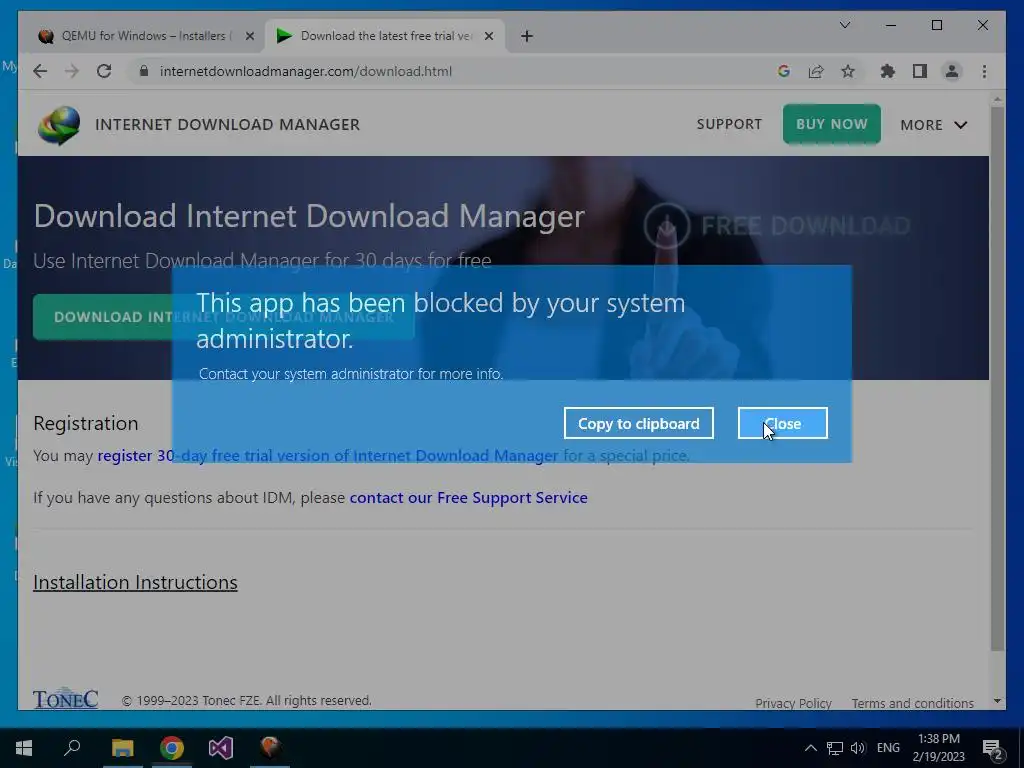Reload the current page
The width and height of the screenshot is (1024, 768).
[104, 71]
